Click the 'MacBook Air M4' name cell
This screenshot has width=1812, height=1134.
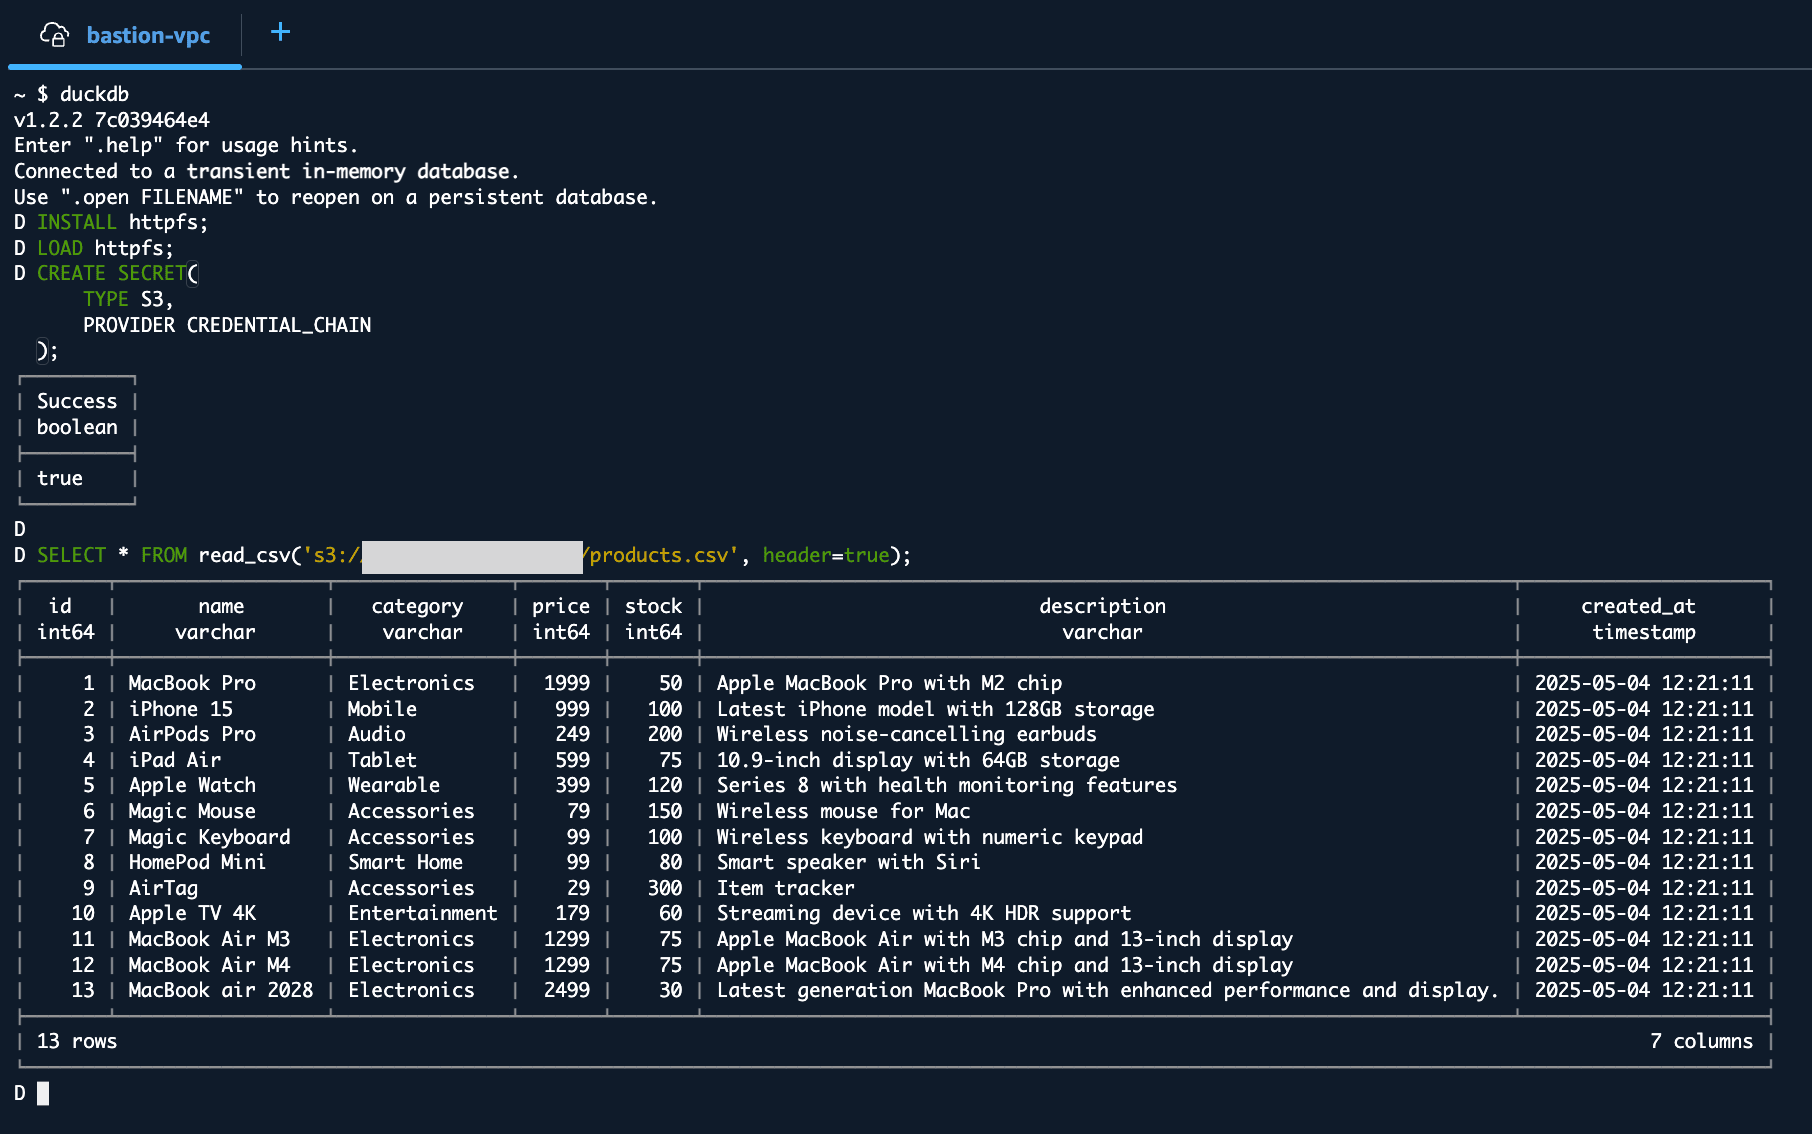[209, 965]
